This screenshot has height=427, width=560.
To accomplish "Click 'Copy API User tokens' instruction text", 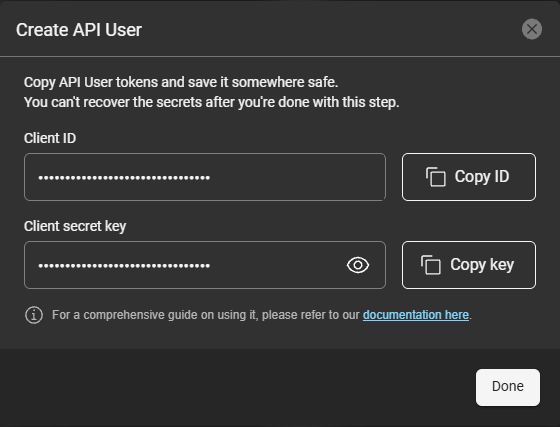I will click(x=181, y=82).
